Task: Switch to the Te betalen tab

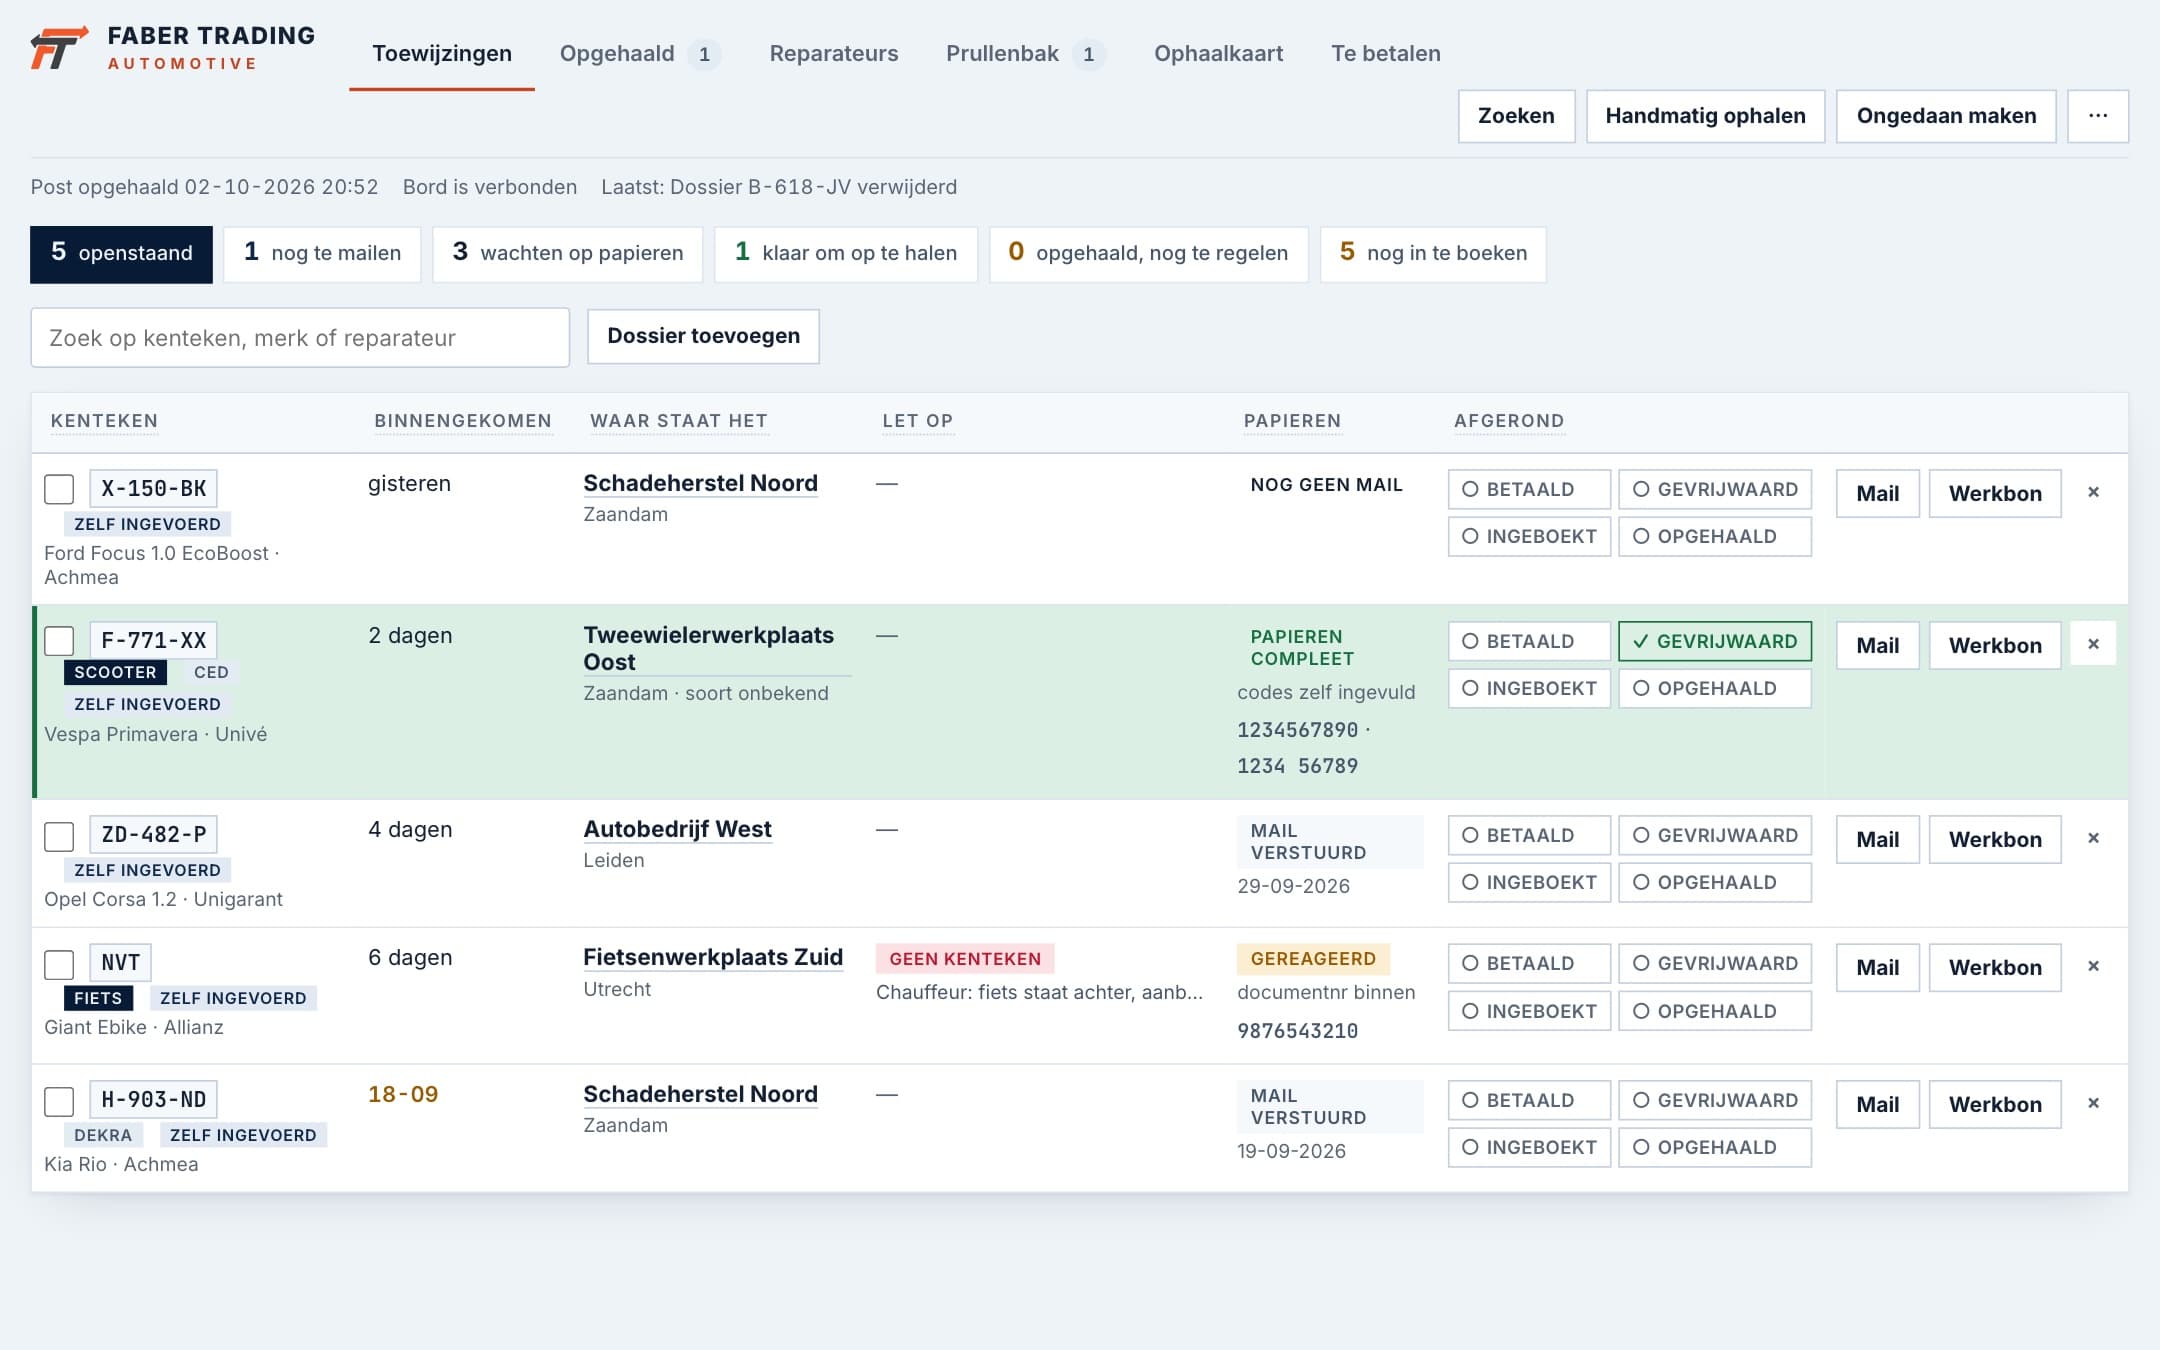Action: (1385, 54)
